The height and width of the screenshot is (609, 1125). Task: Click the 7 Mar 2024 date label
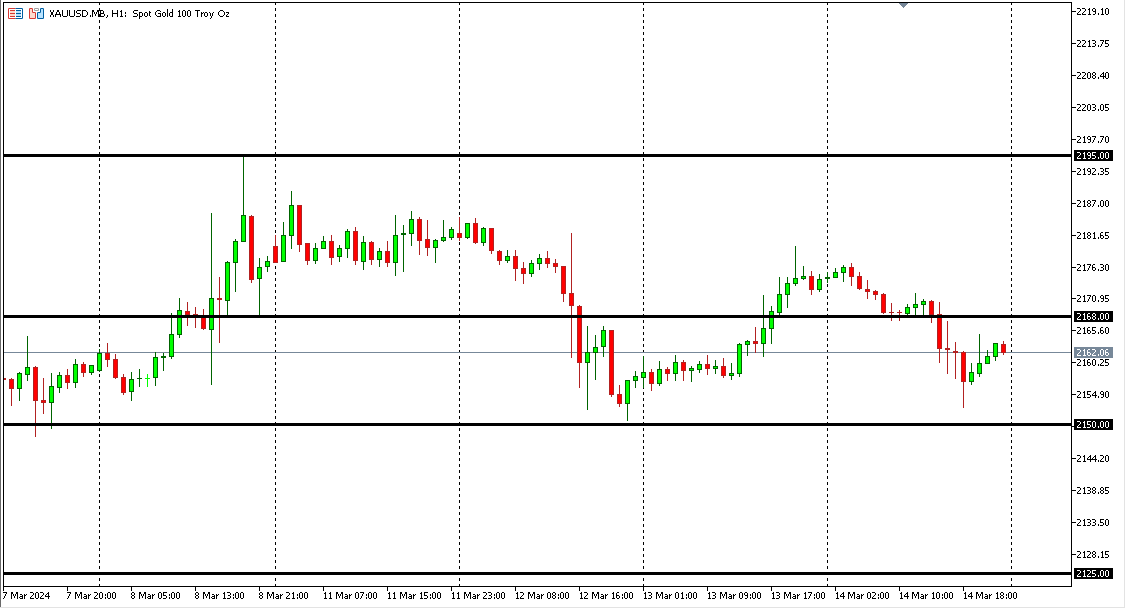pyautogui.click(x=27, y=595)
